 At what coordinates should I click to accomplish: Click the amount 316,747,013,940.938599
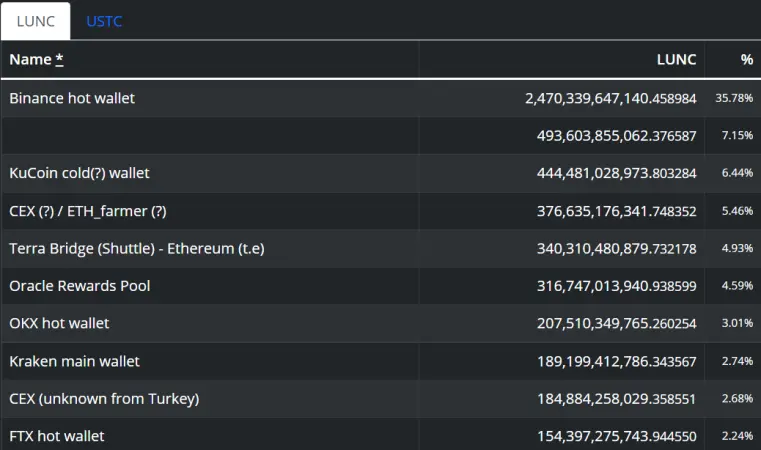(616, 286)
